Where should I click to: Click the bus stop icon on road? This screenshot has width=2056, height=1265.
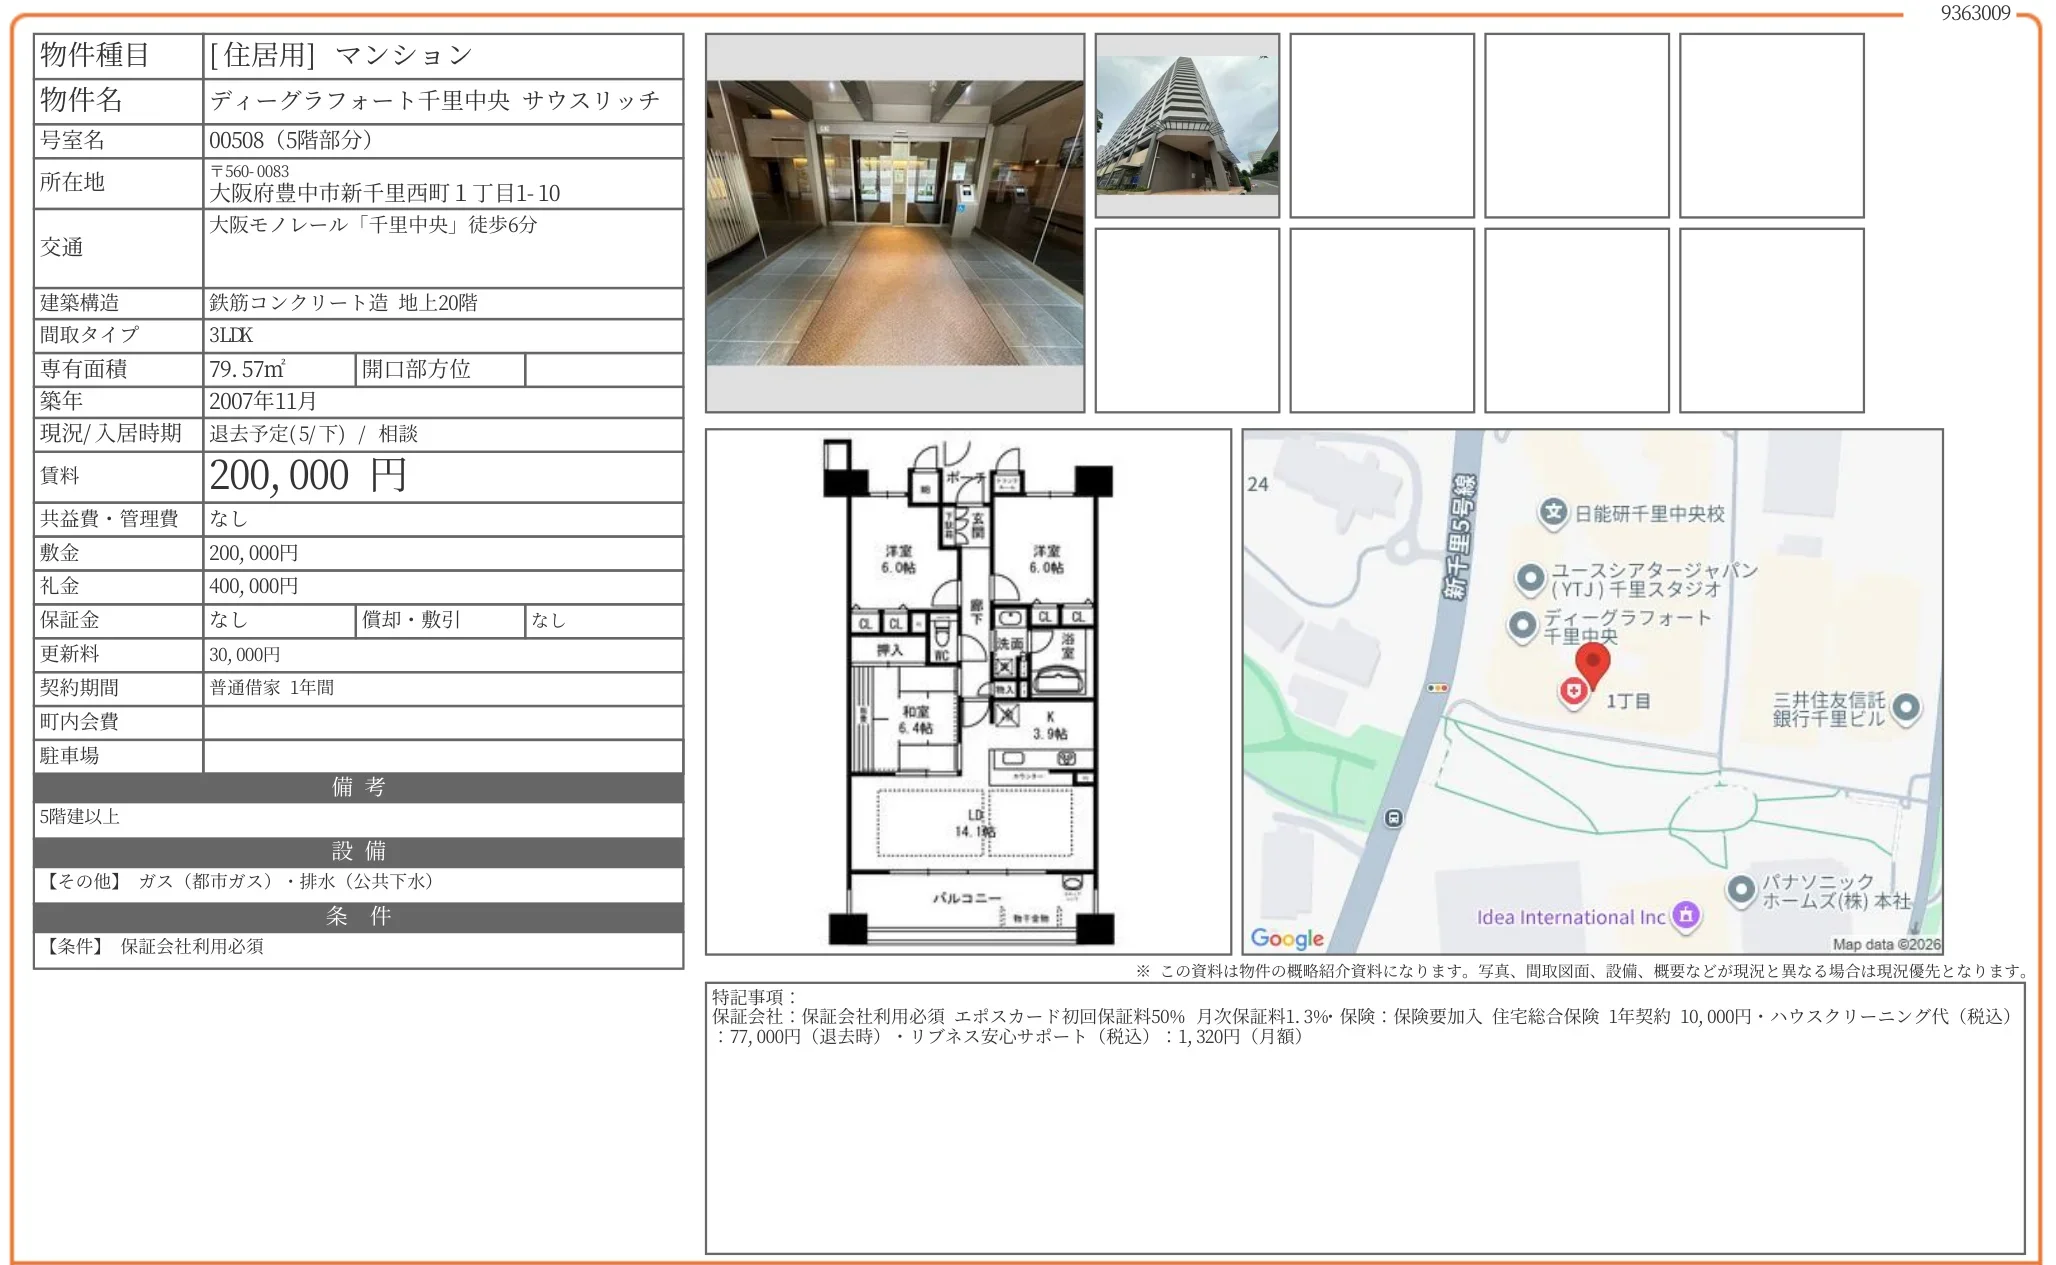(x=1393, y=818)
